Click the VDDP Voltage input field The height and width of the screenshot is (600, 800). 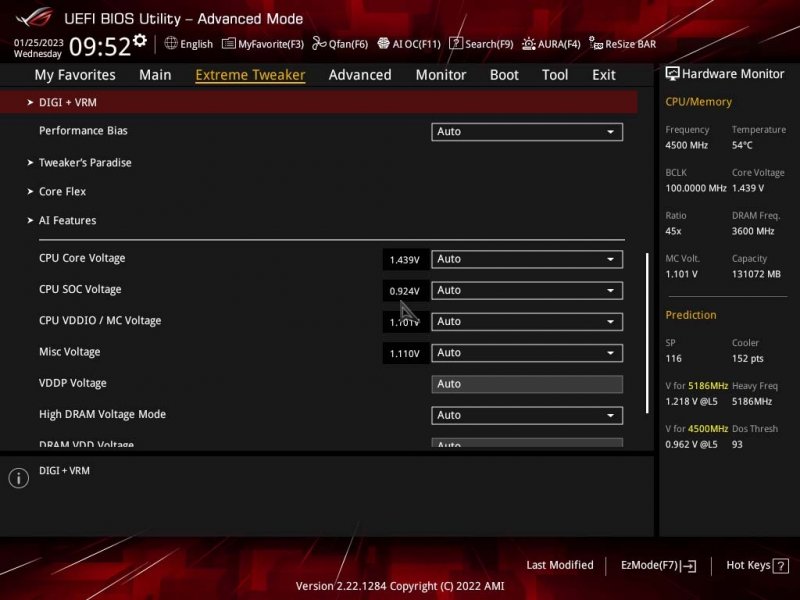[x=527, y=384]
